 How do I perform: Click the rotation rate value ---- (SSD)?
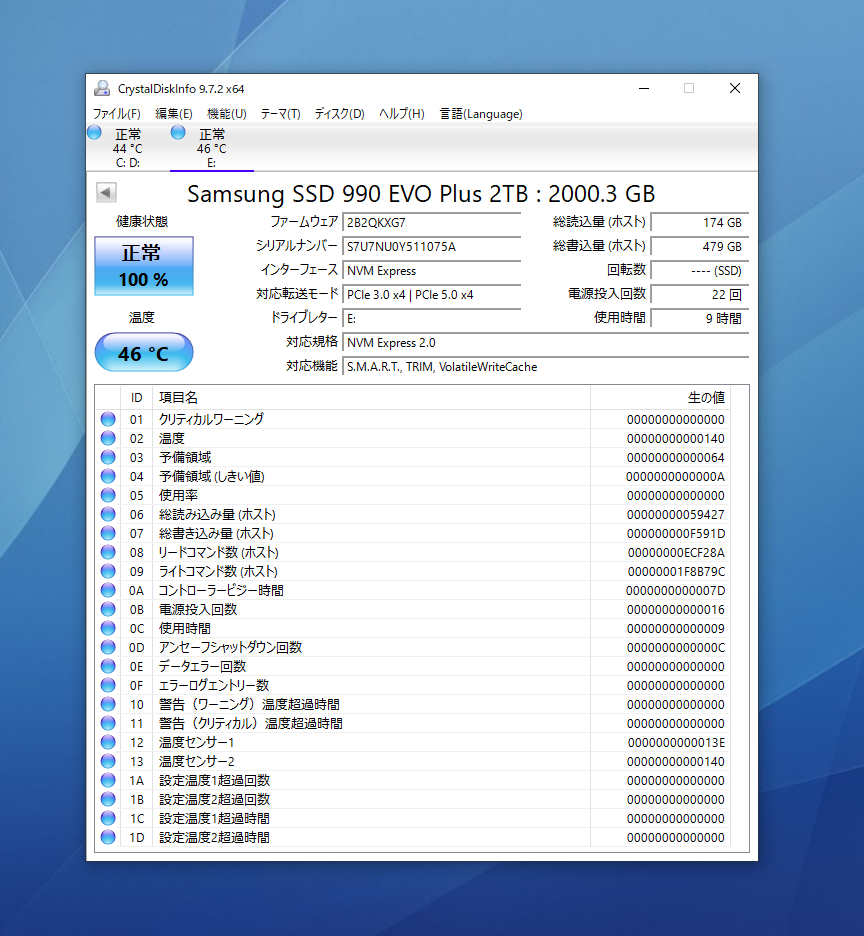pos(700,270)
